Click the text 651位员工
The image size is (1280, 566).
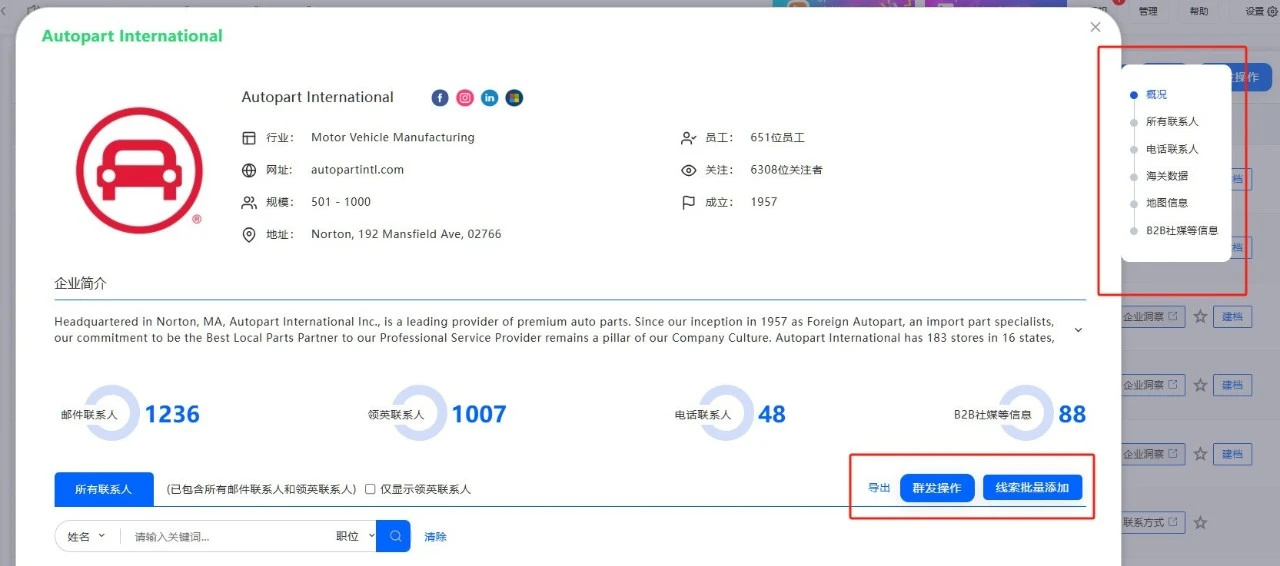[x=777, y=138]
